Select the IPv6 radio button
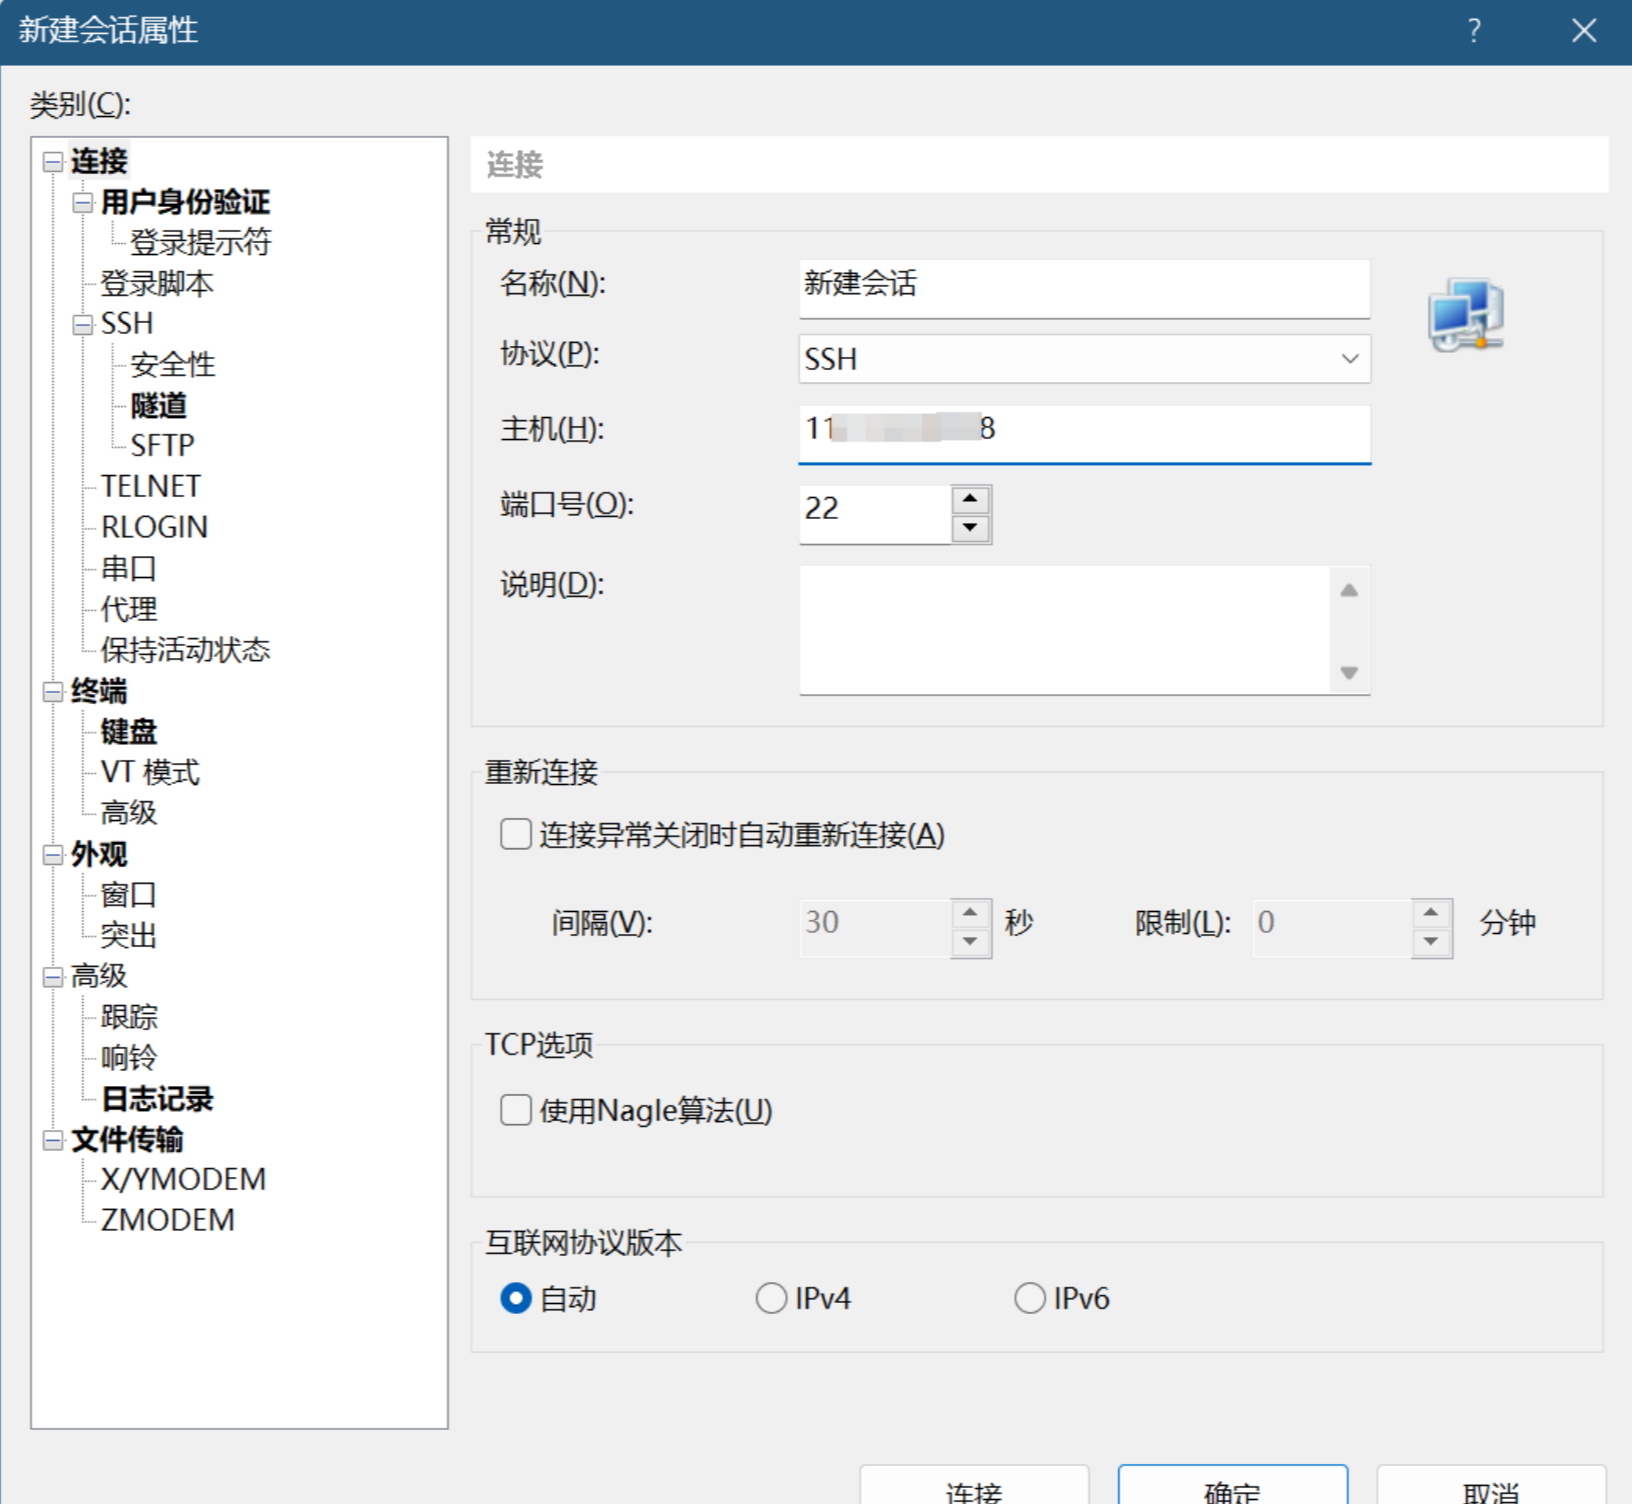The image size is (1632, 1504). click(x=1029, y=1297)
